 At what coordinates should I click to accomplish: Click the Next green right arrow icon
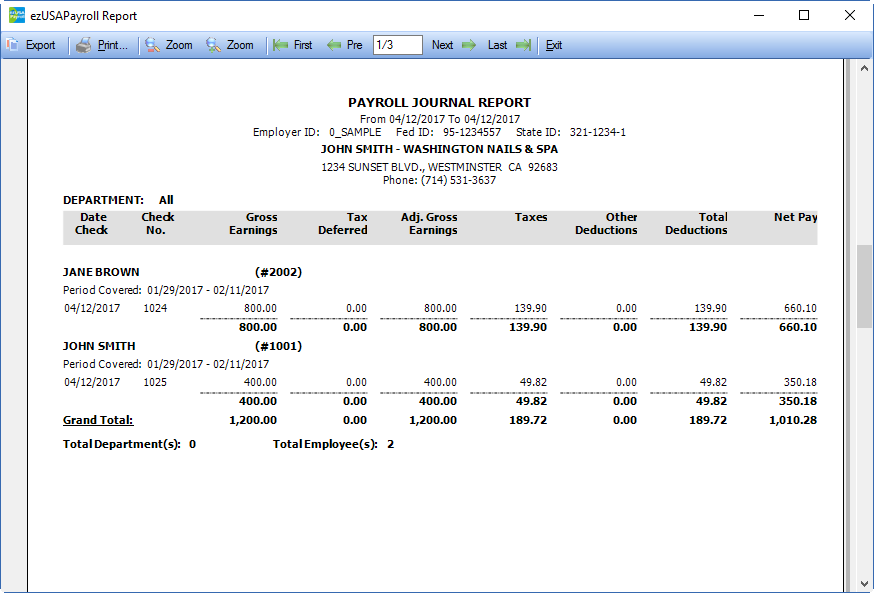(x=469, y=45)
